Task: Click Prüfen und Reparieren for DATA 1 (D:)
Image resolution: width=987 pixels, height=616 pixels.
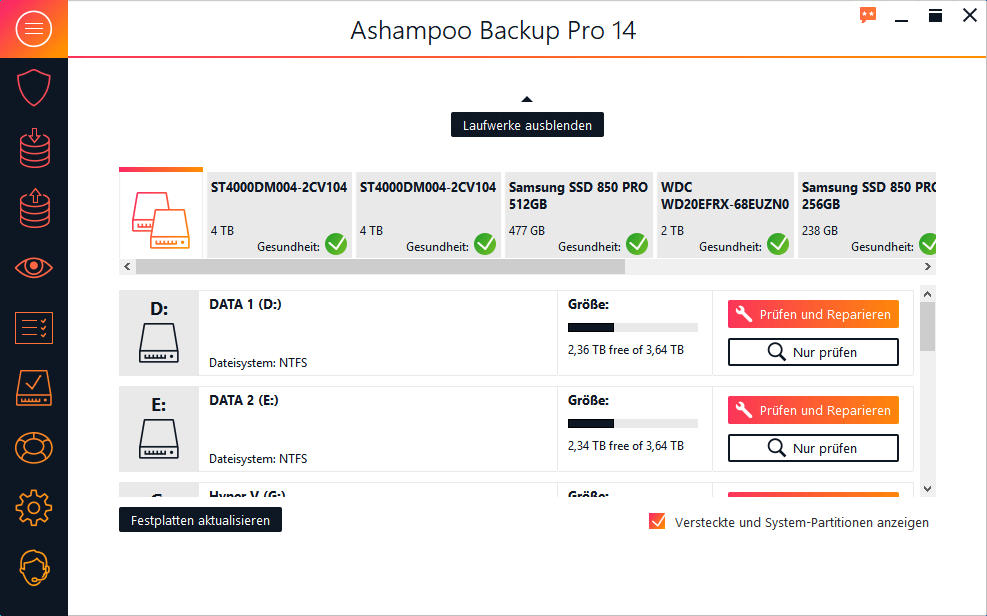Action: (x=813, y=314)
